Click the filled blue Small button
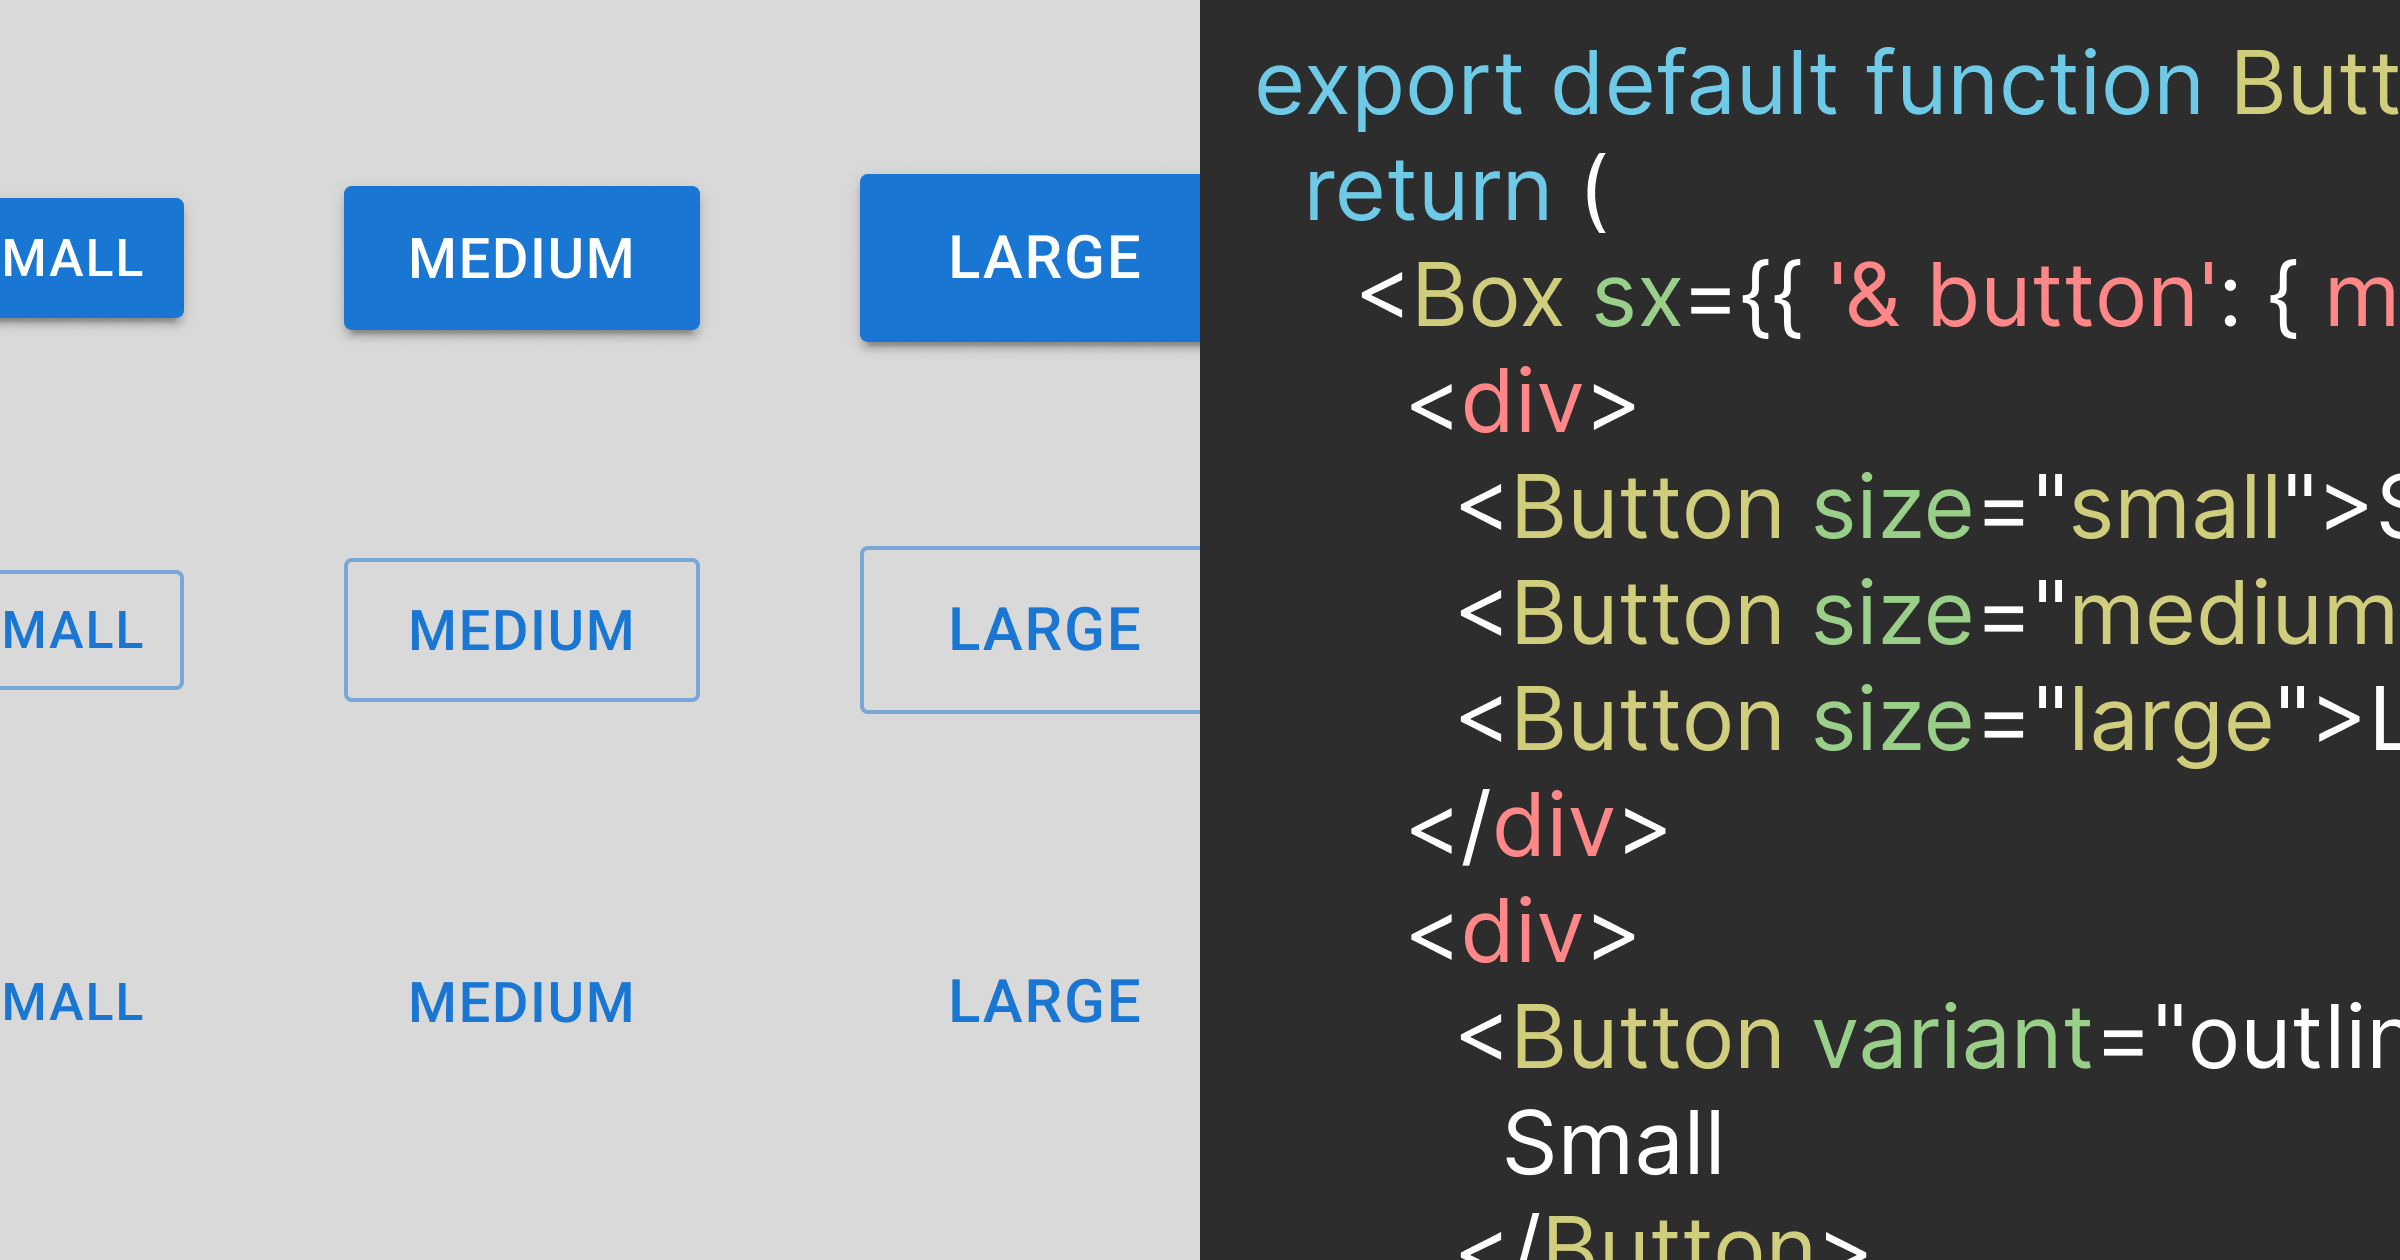This screenshot has width=2400, height=1260. pos(88,258)
